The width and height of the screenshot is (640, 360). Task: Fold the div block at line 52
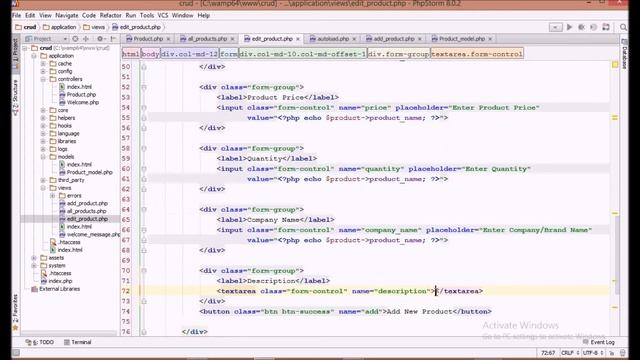[144, 87]
